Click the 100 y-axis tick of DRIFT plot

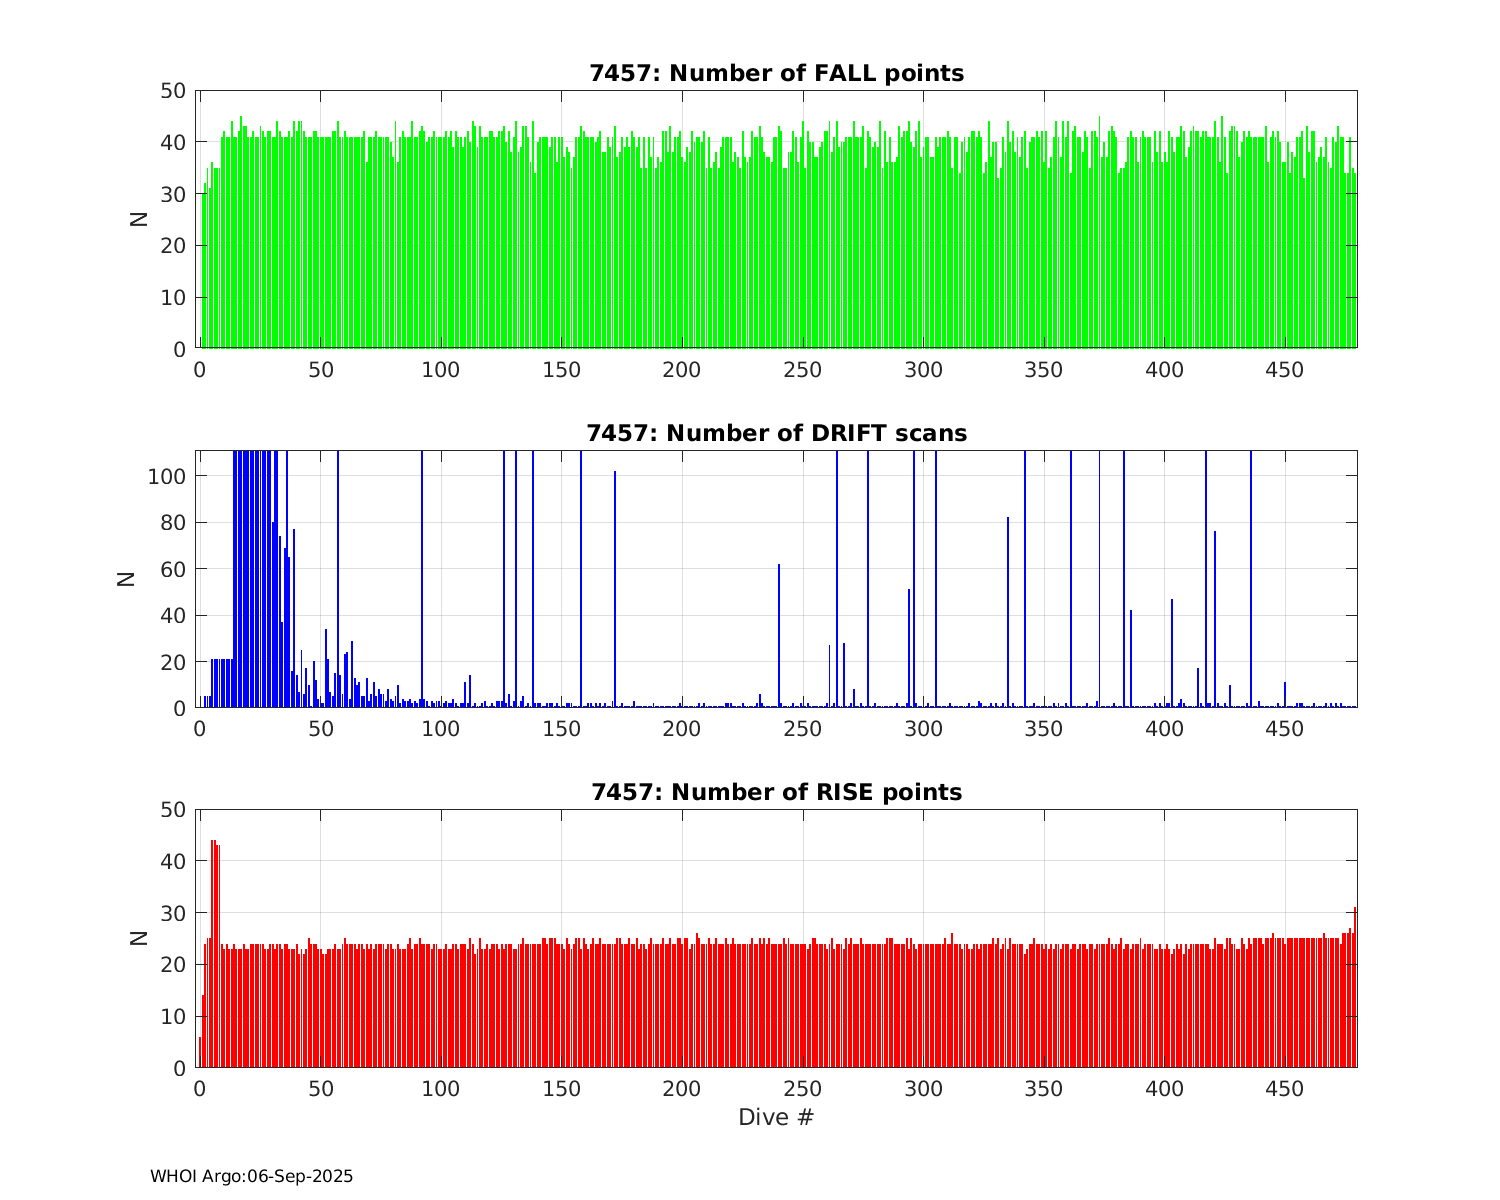click(x=167, y=476)
